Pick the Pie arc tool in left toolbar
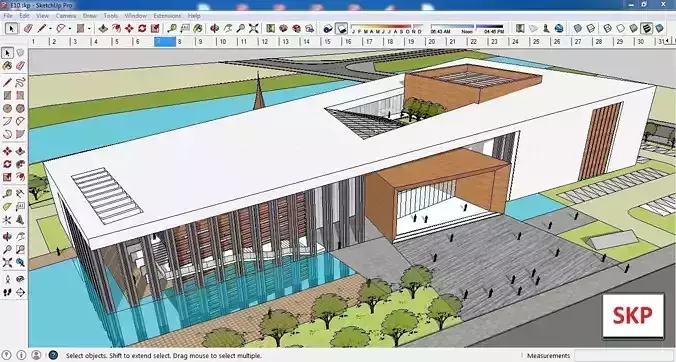Screen dimensions: 676x362 [x=20, y=134]
